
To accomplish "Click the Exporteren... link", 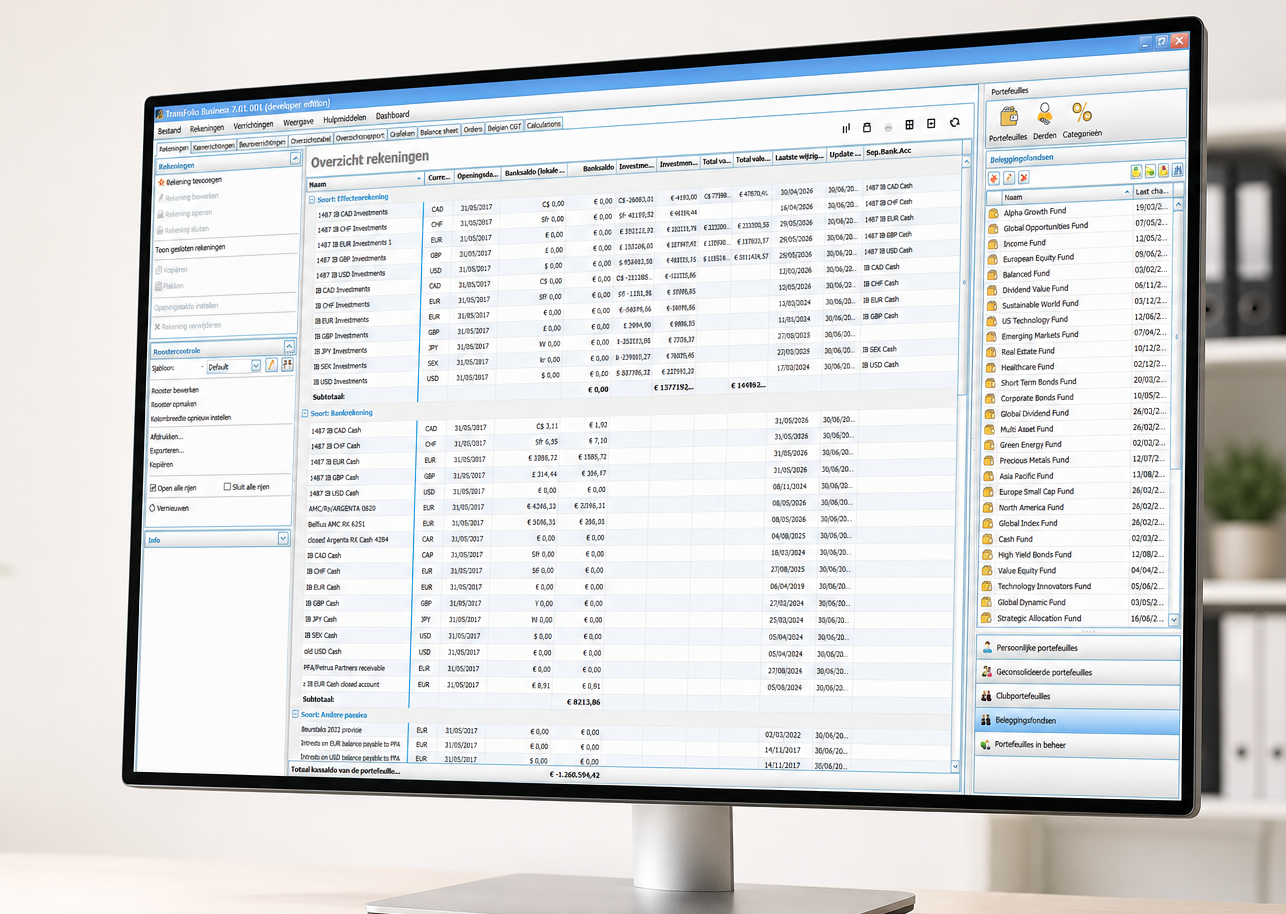I will click(x=167, y=451).
